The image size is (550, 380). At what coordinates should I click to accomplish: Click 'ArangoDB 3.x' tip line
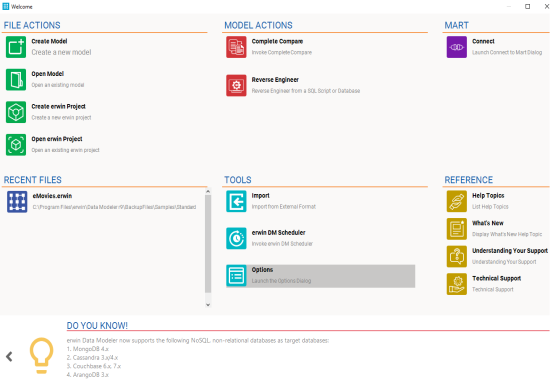pos(88,375)
